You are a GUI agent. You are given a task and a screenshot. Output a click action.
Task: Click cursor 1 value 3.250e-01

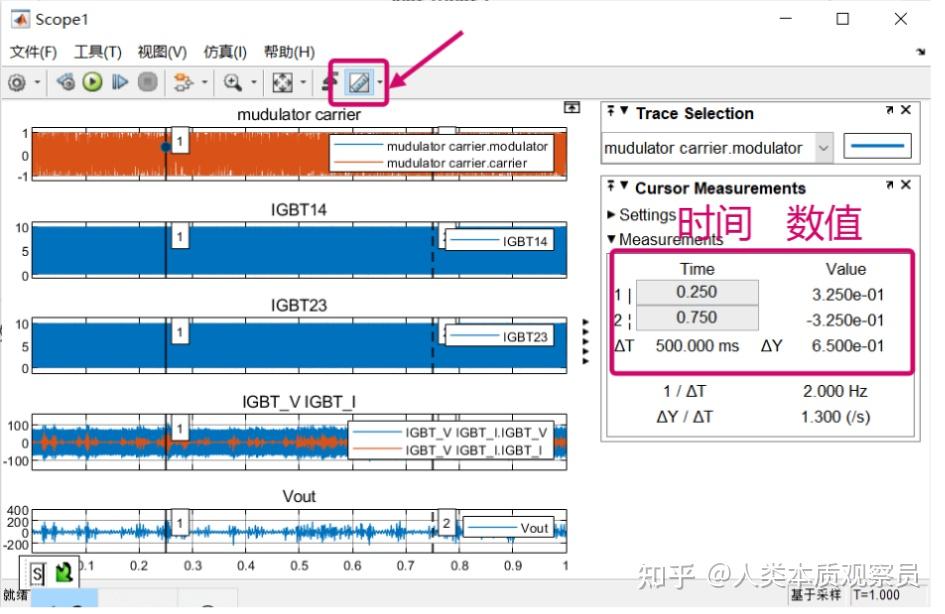click(x=848, y=295)
